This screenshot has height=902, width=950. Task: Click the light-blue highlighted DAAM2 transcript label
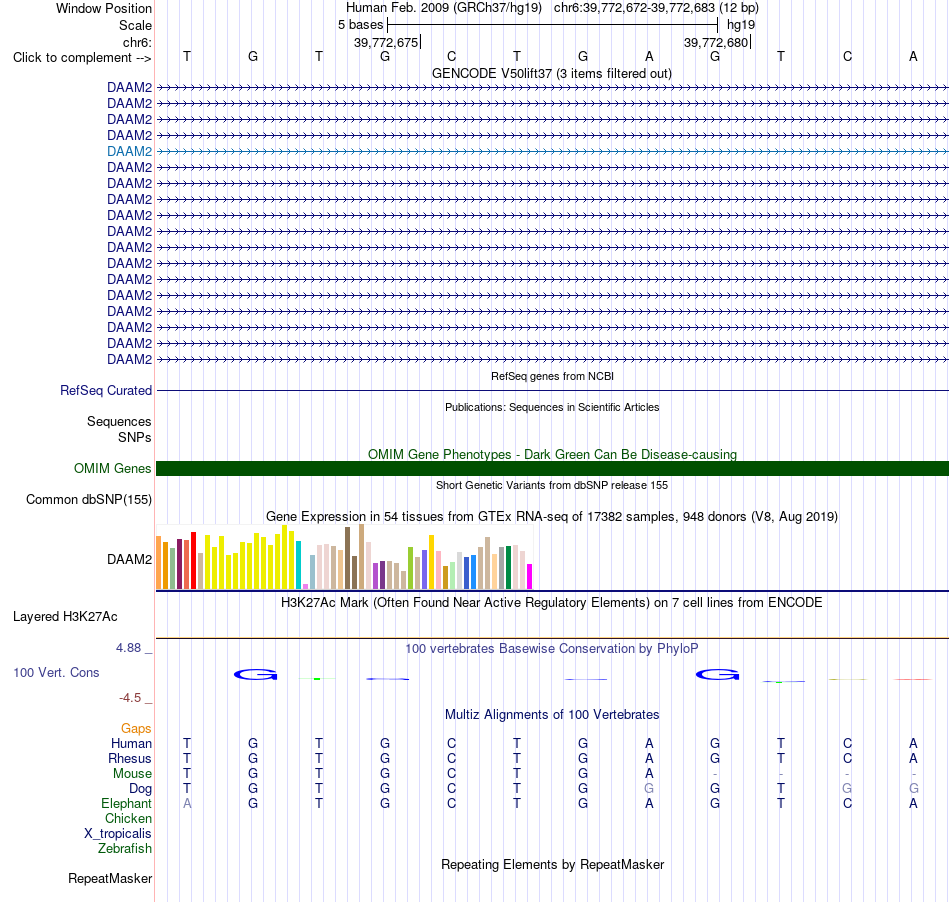pyautogui.click(x=129, y=151)
